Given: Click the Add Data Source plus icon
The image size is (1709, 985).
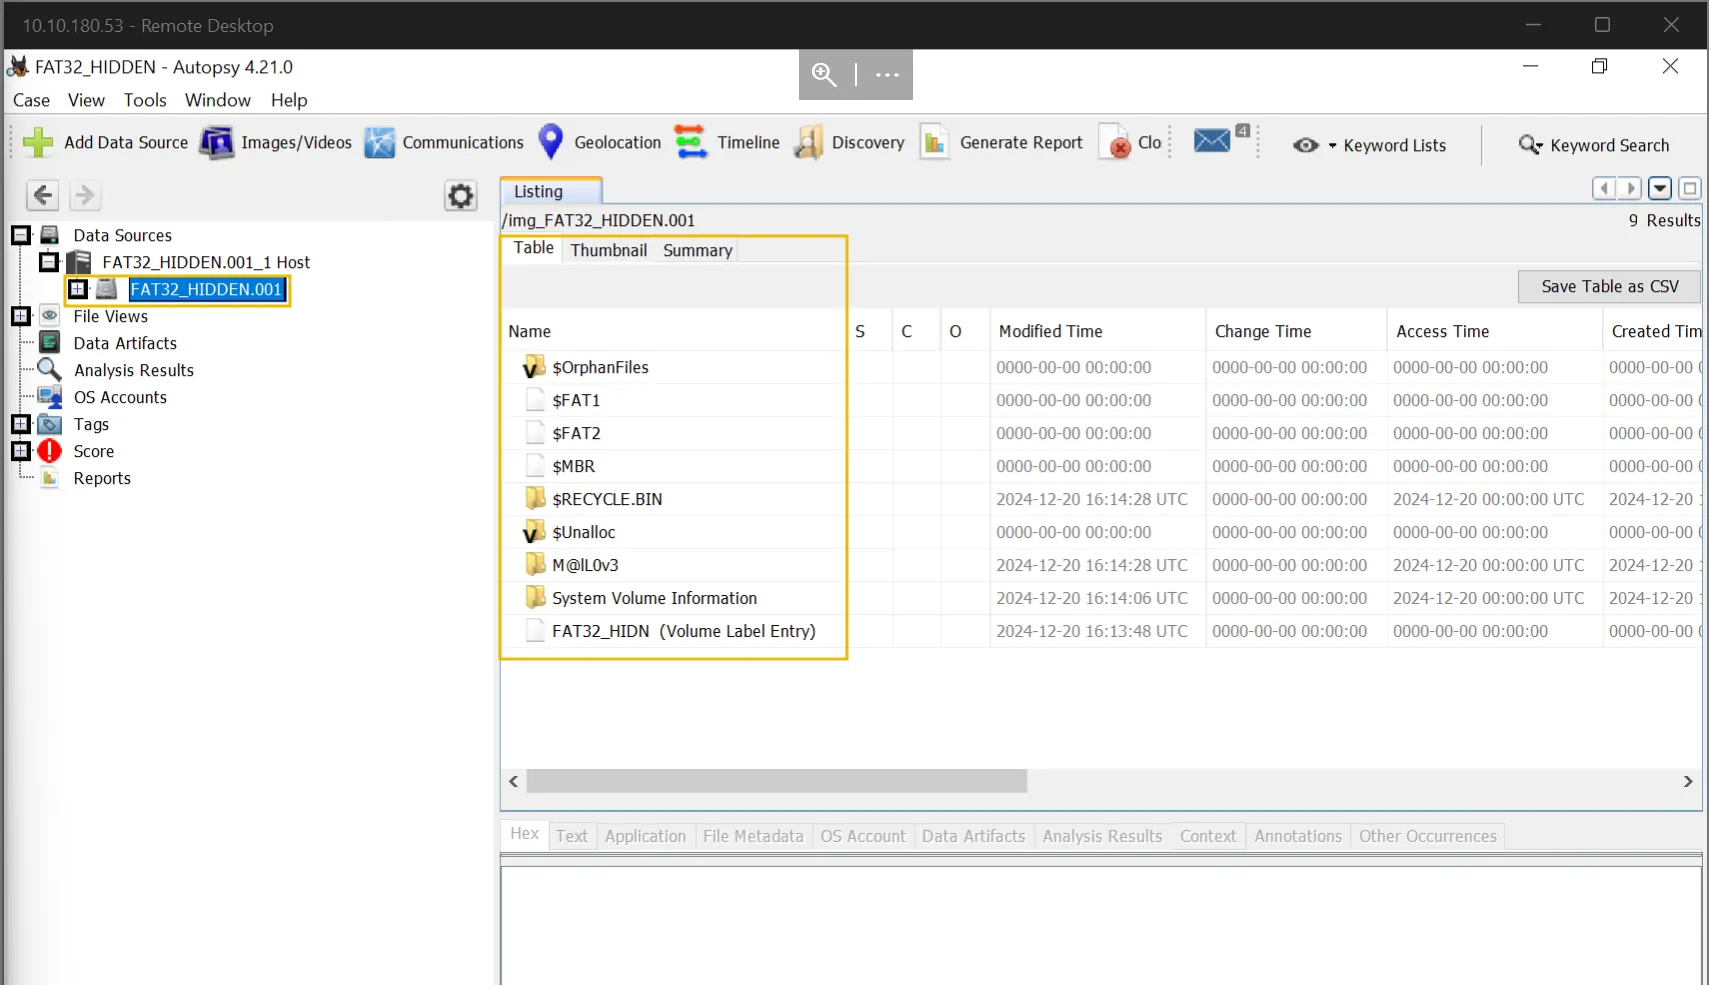Looking at the screenshot, I should (x=38, y=143).
